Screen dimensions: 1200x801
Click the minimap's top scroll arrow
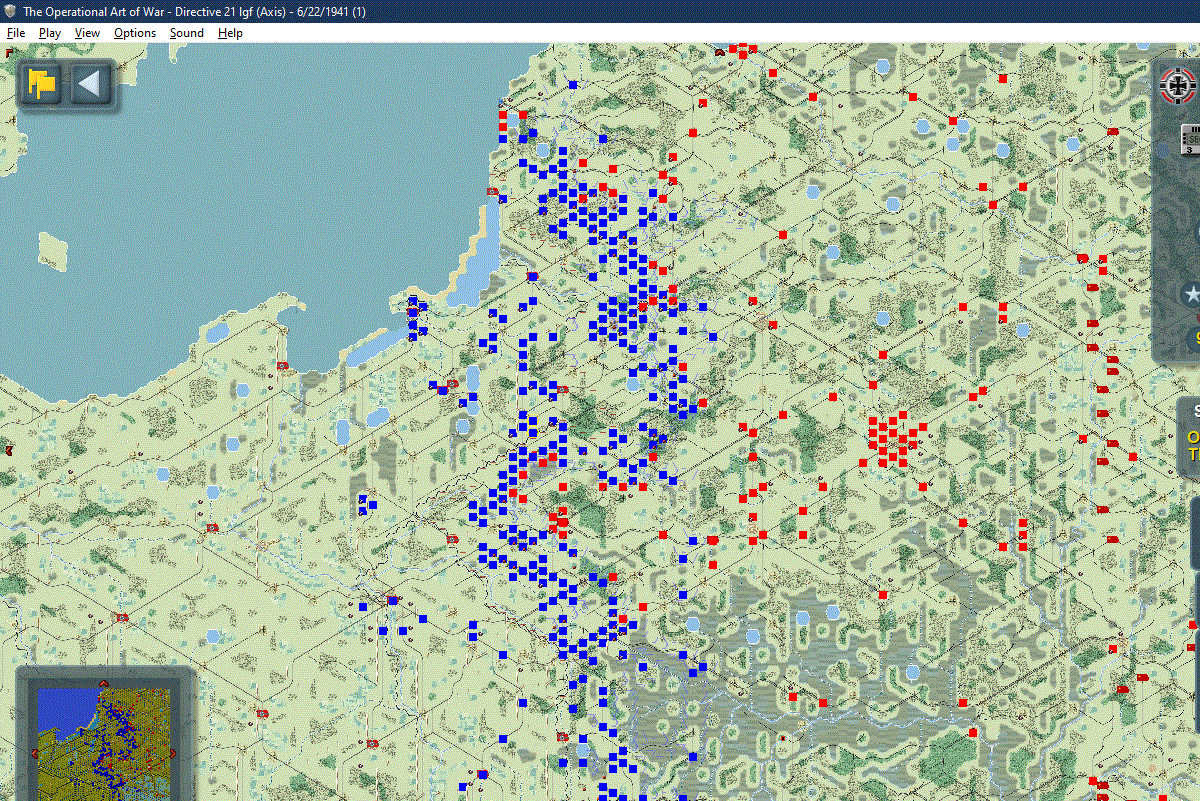pyautogui.click(x=103, y=683)
